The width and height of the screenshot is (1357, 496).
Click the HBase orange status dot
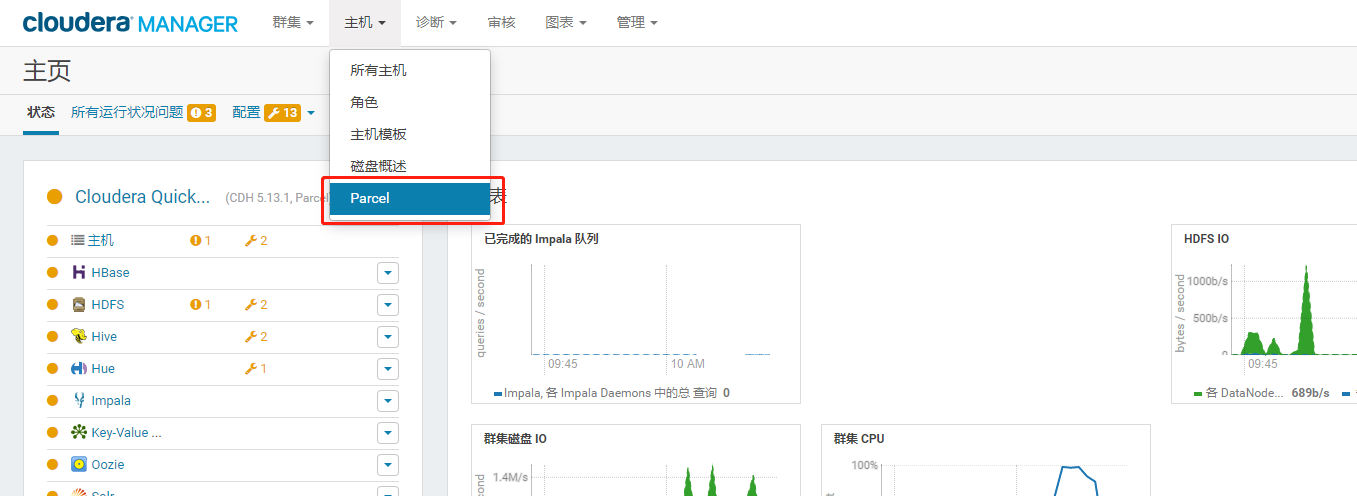(52, 272)
